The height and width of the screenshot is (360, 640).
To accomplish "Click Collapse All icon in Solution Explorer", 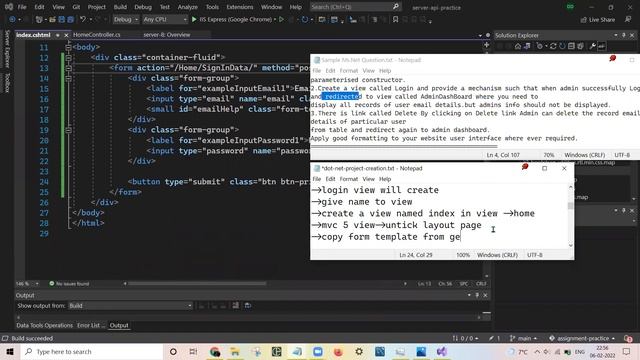I will (571, 46).
